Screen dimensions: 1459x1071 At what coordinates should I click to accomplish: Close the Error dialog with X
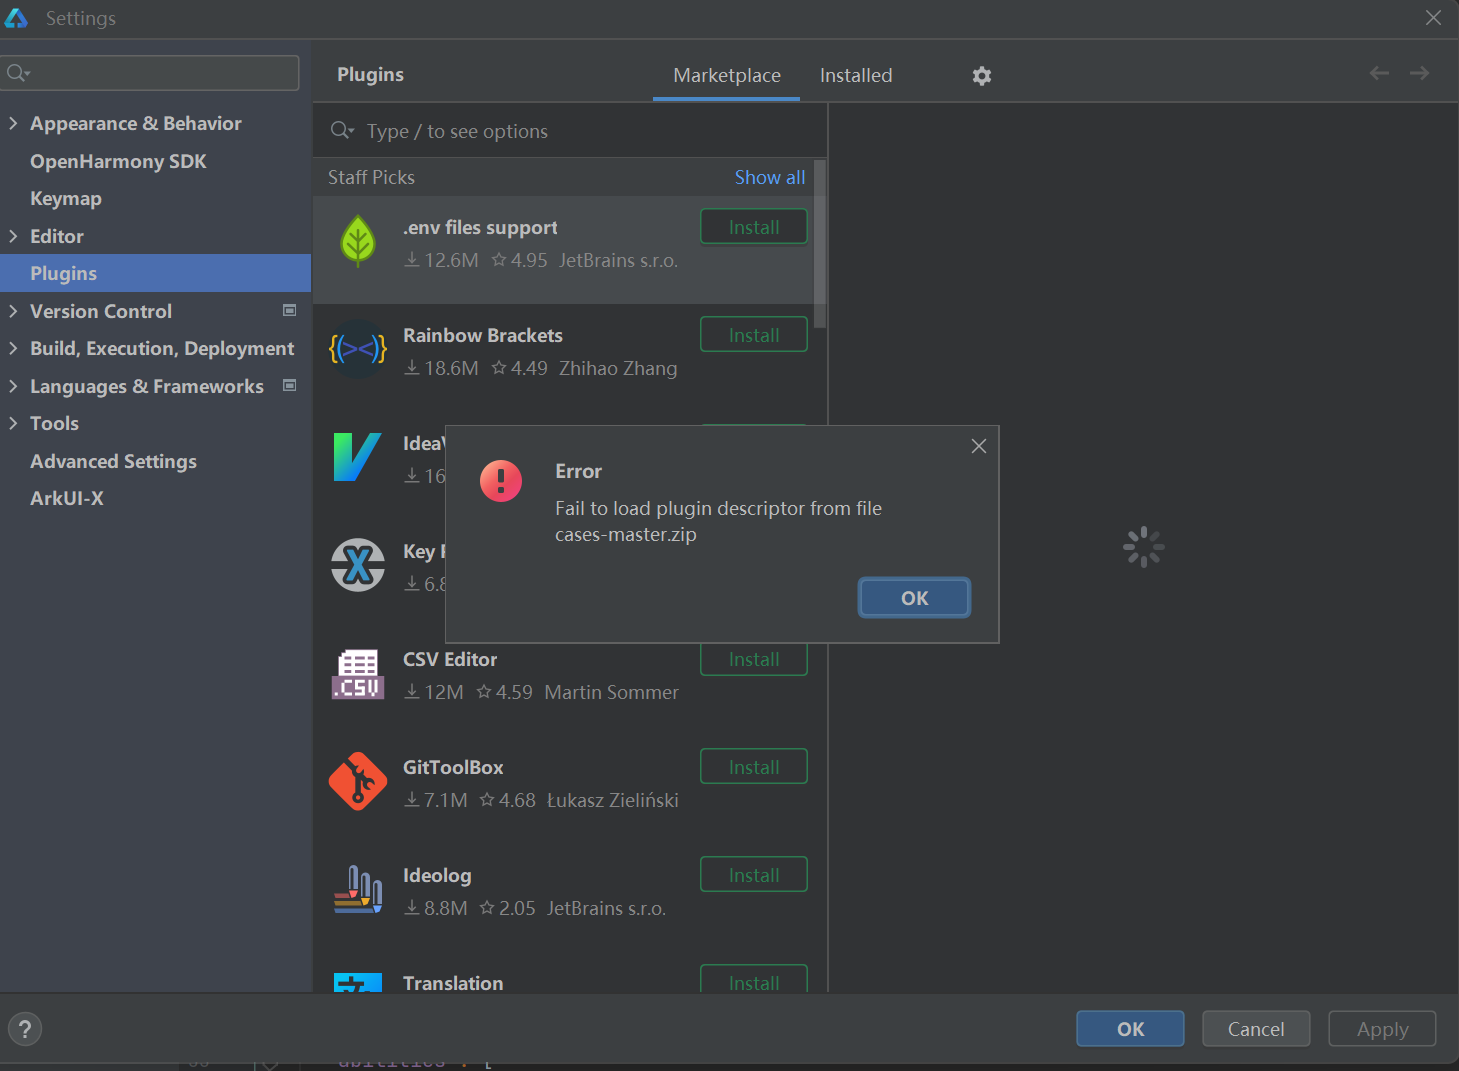coord(979,446)
